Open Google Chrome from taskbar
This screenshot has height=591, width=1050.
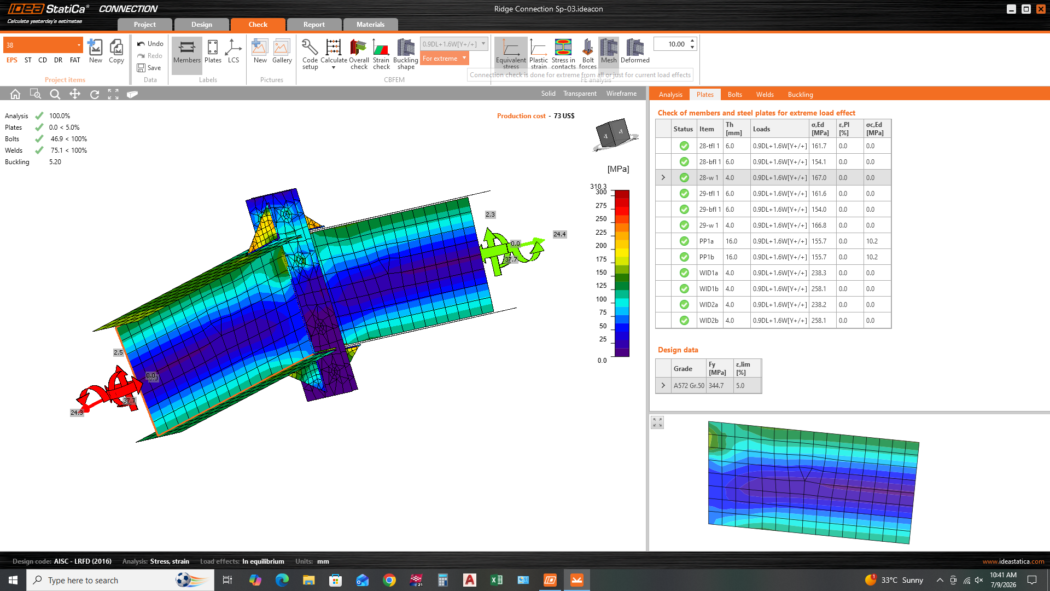[x=389, y=580]
